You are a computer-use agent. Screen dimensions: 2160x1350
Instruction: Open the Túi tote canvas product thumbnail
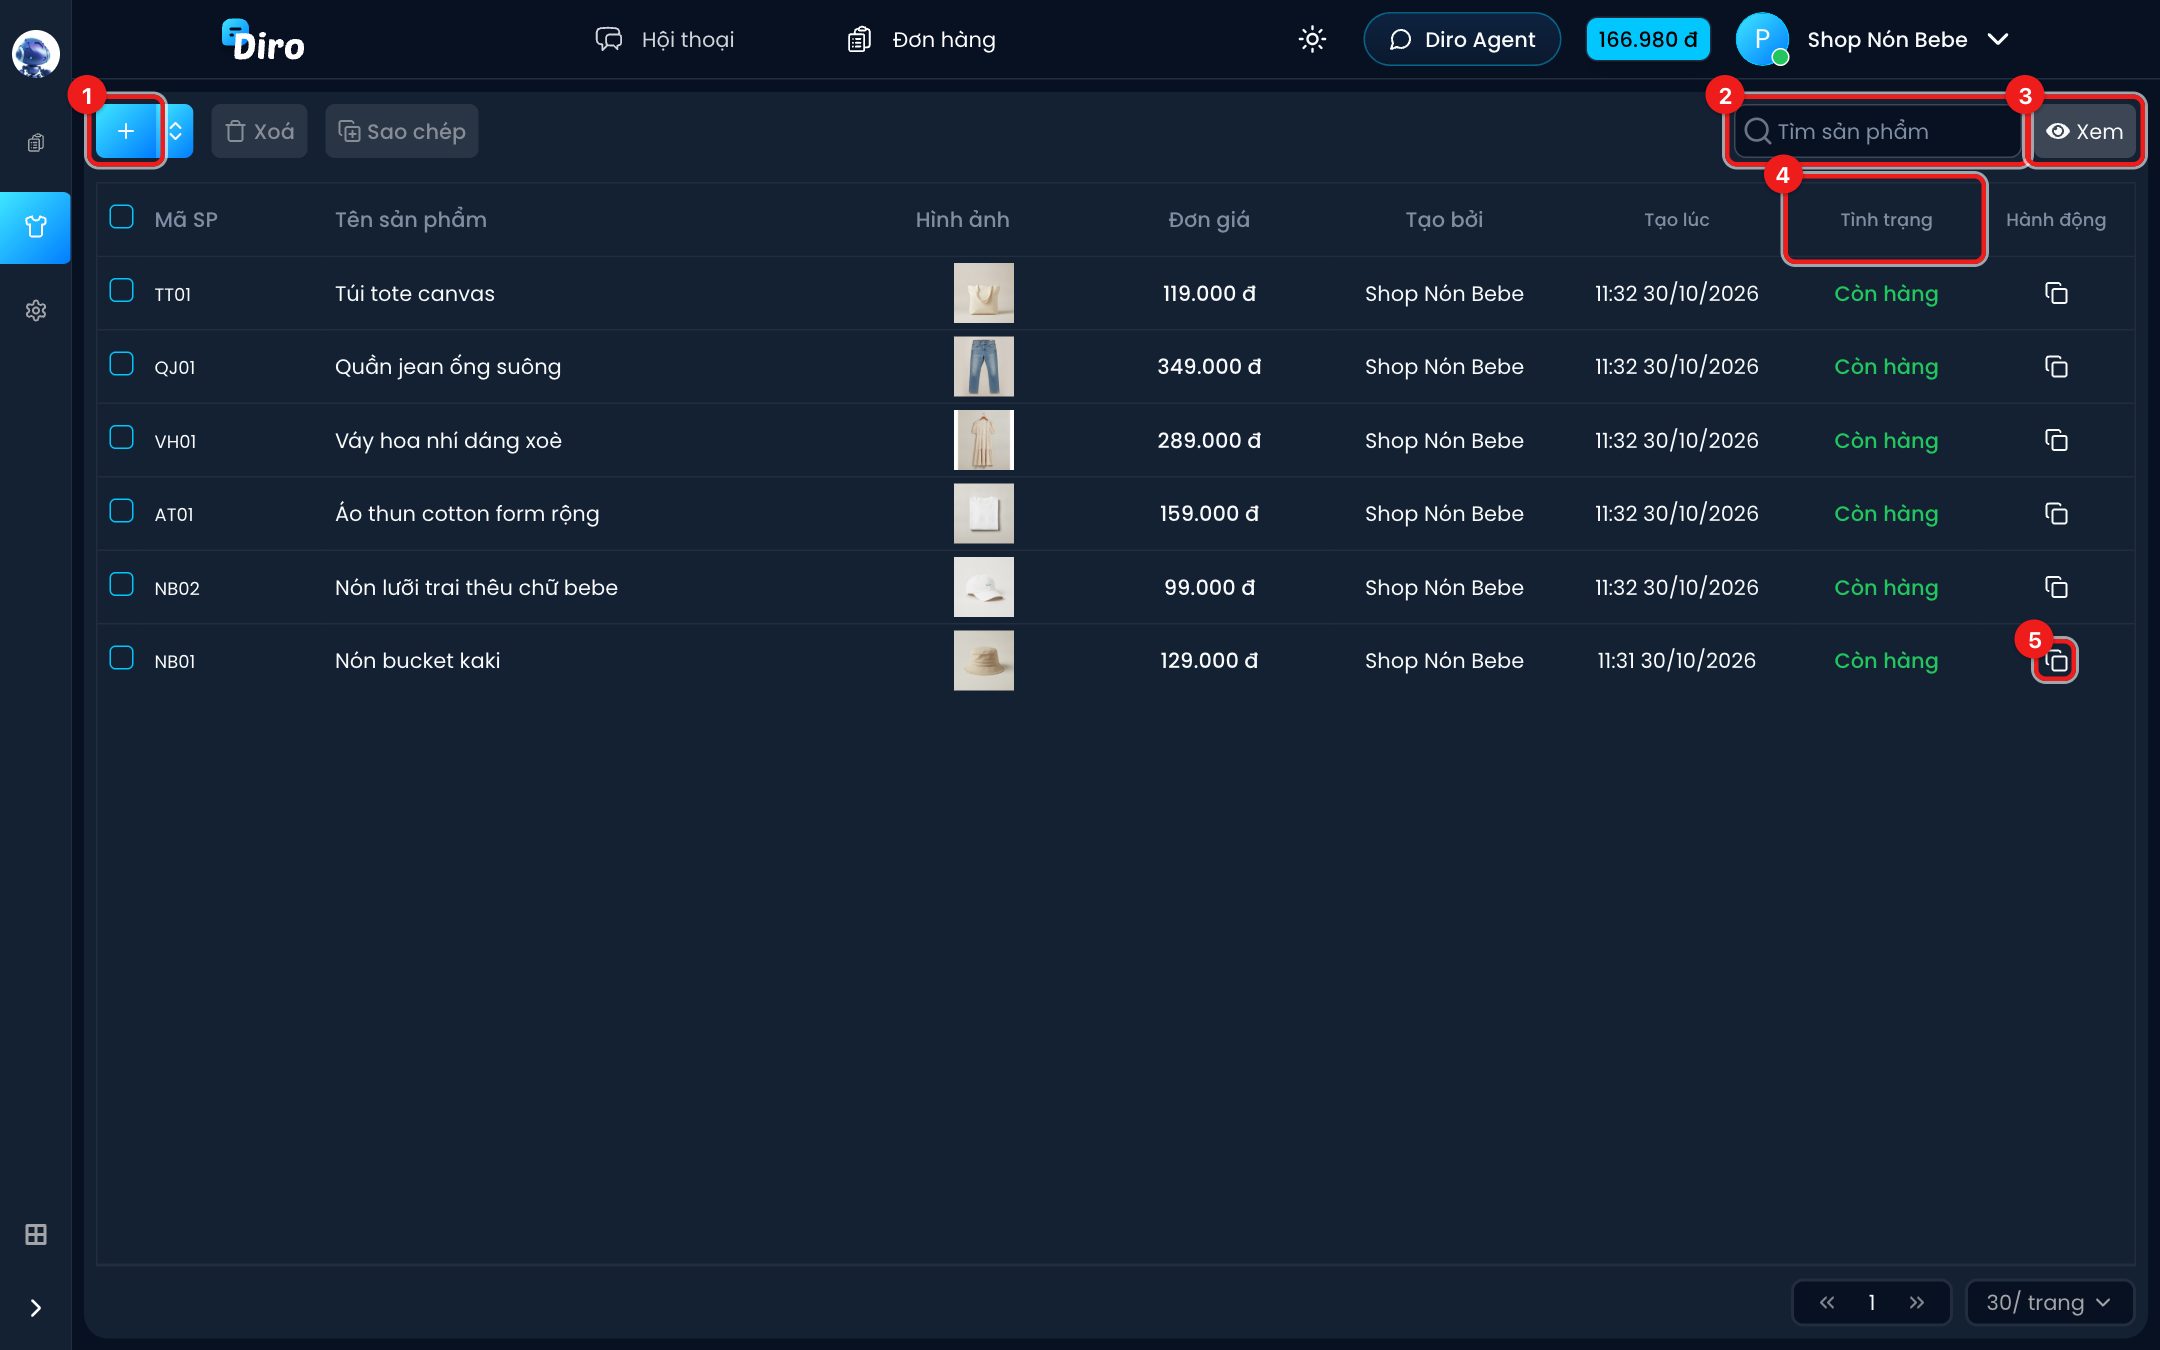(983, 293)
